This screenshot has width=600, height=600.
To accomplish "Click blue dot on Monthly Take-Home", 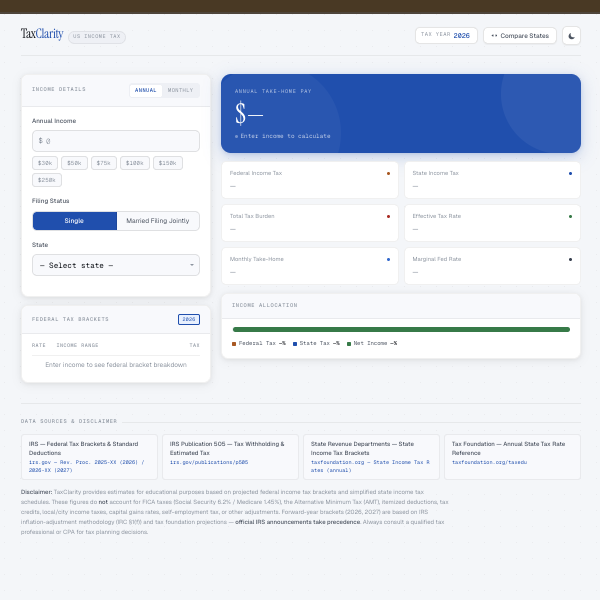I will point(388,259).
